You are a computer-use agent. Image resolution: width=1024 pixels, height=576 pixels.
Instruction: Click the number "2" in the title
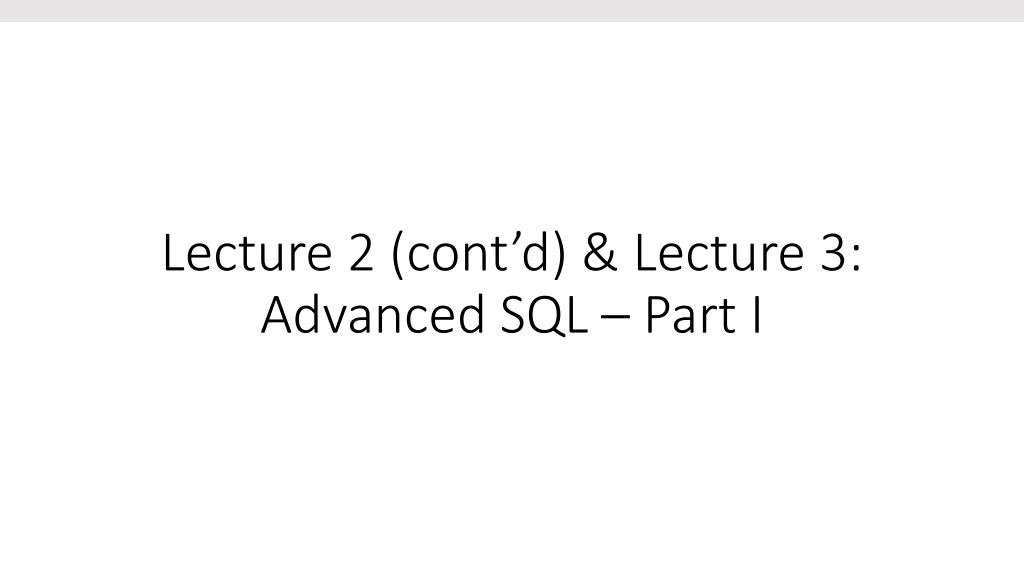tap(361, 253)
